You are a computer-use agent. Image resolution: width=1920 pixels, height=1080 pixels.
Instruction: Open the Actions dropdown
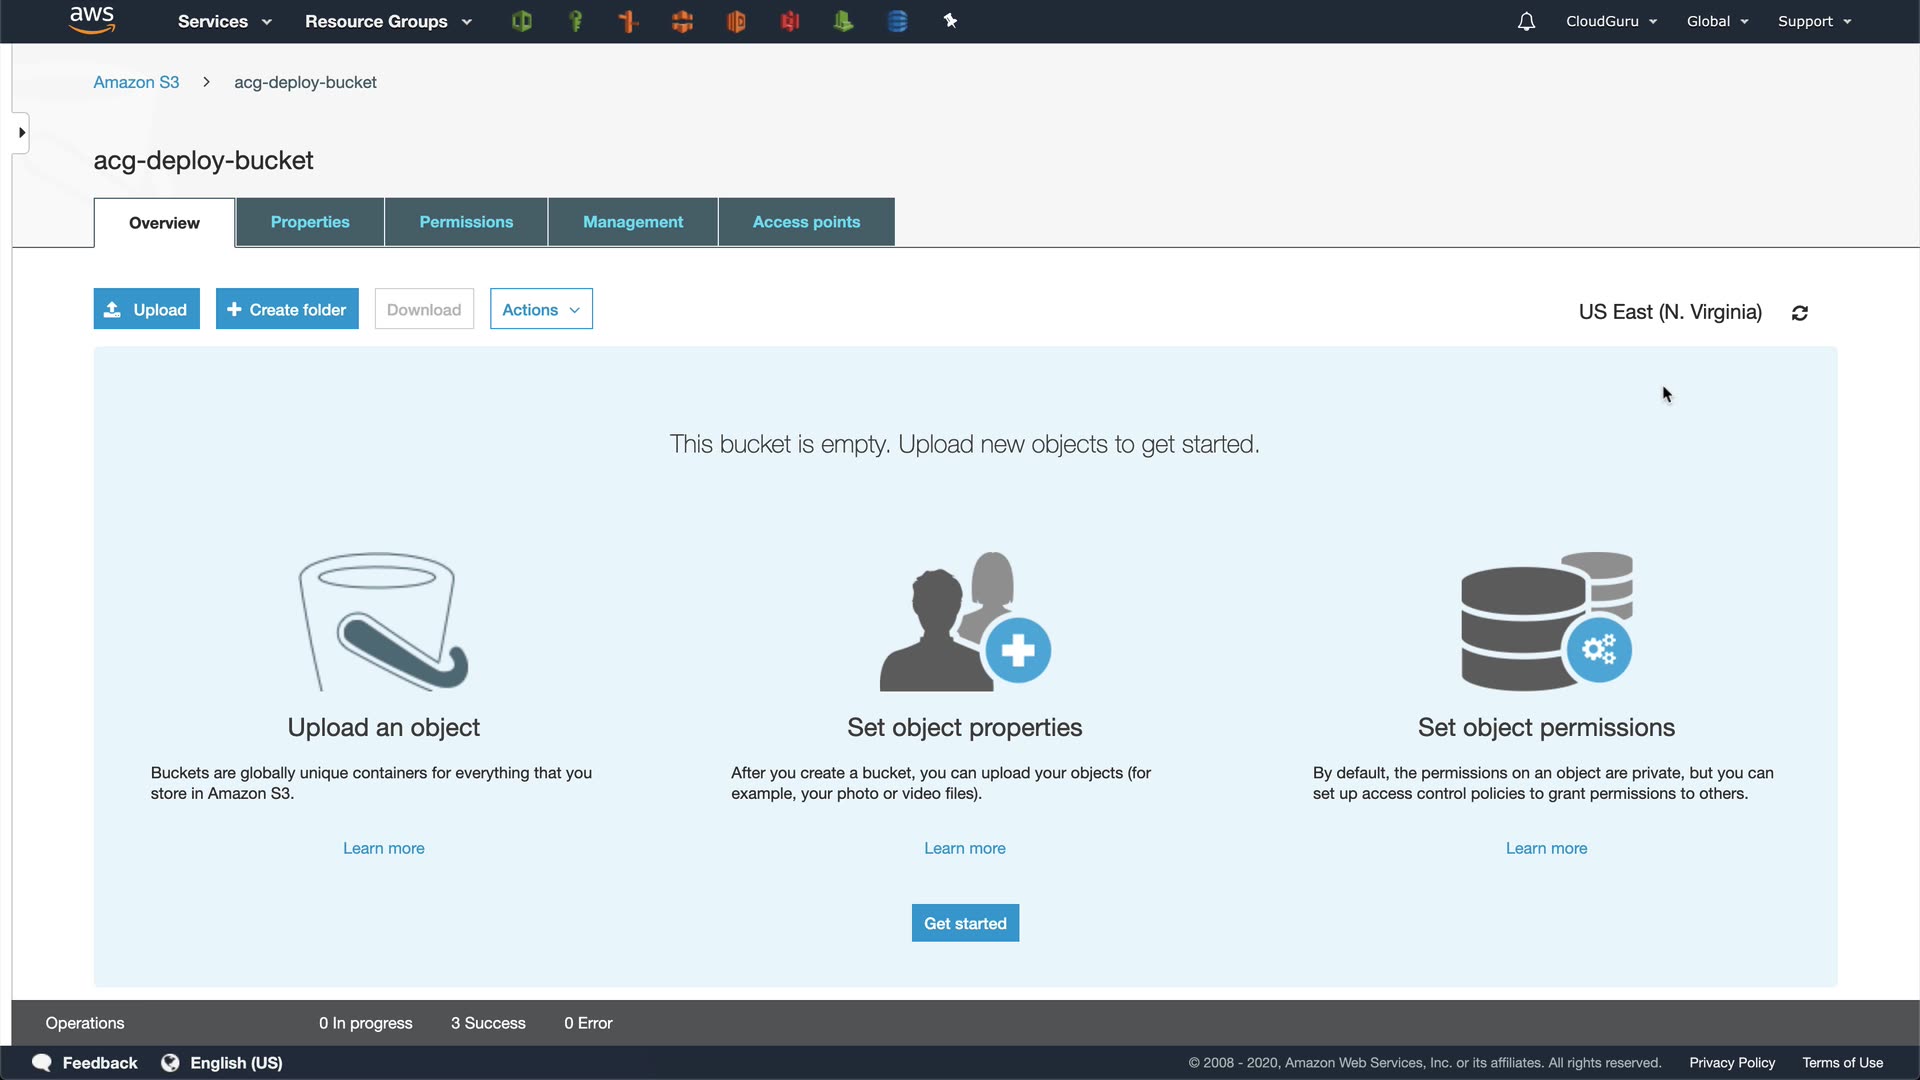541,310
